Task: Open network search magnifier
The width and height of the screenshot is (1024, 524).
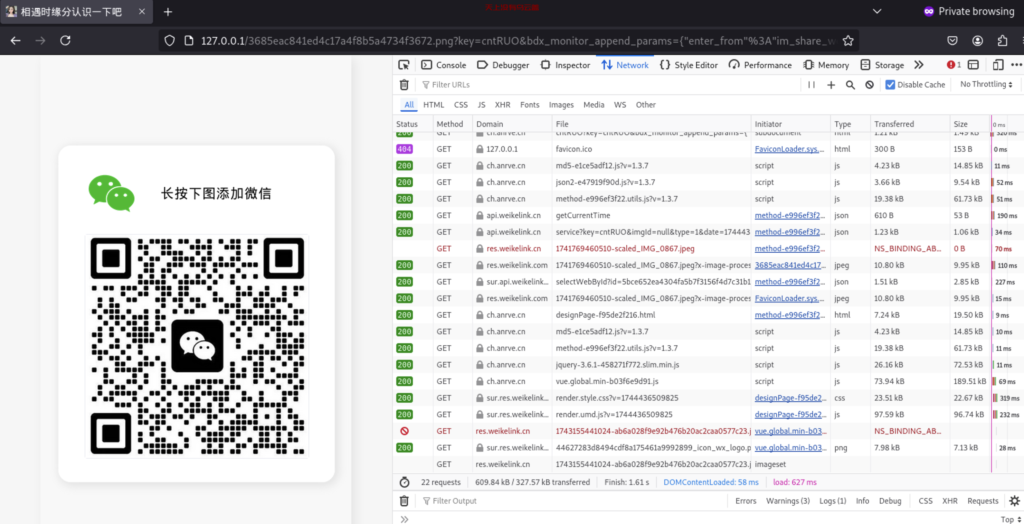Action: 850,84
